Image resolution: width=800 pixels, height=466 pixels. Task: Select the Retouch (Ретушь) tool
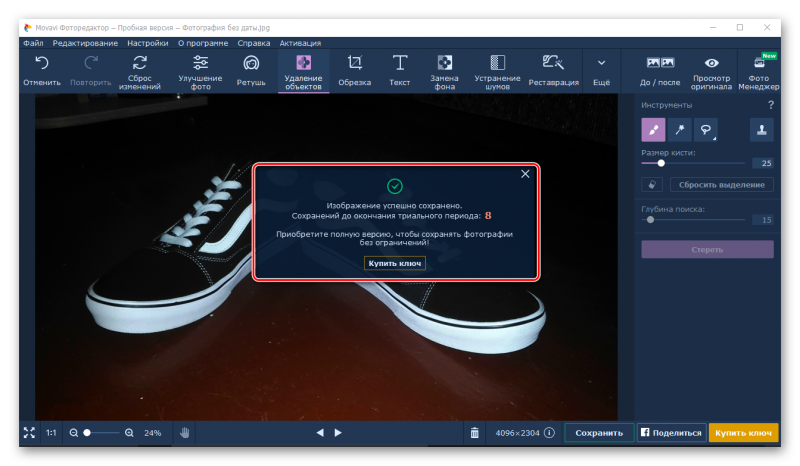coord(251,69)
